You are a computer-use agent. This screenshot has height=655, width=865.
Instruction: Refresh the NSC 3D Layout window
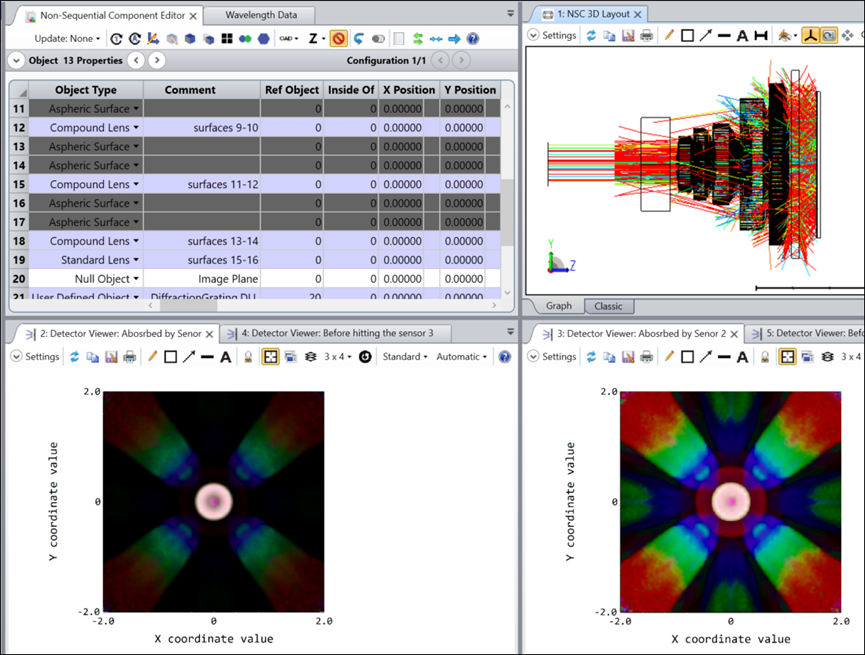[591, 35]
